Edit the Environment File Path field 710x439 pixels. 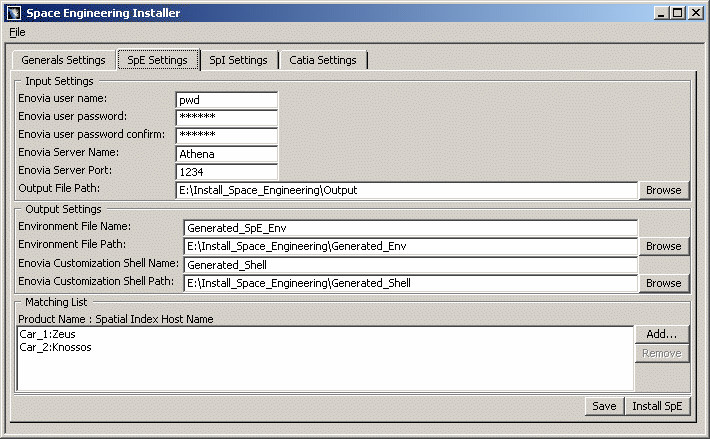coord(411,246)
